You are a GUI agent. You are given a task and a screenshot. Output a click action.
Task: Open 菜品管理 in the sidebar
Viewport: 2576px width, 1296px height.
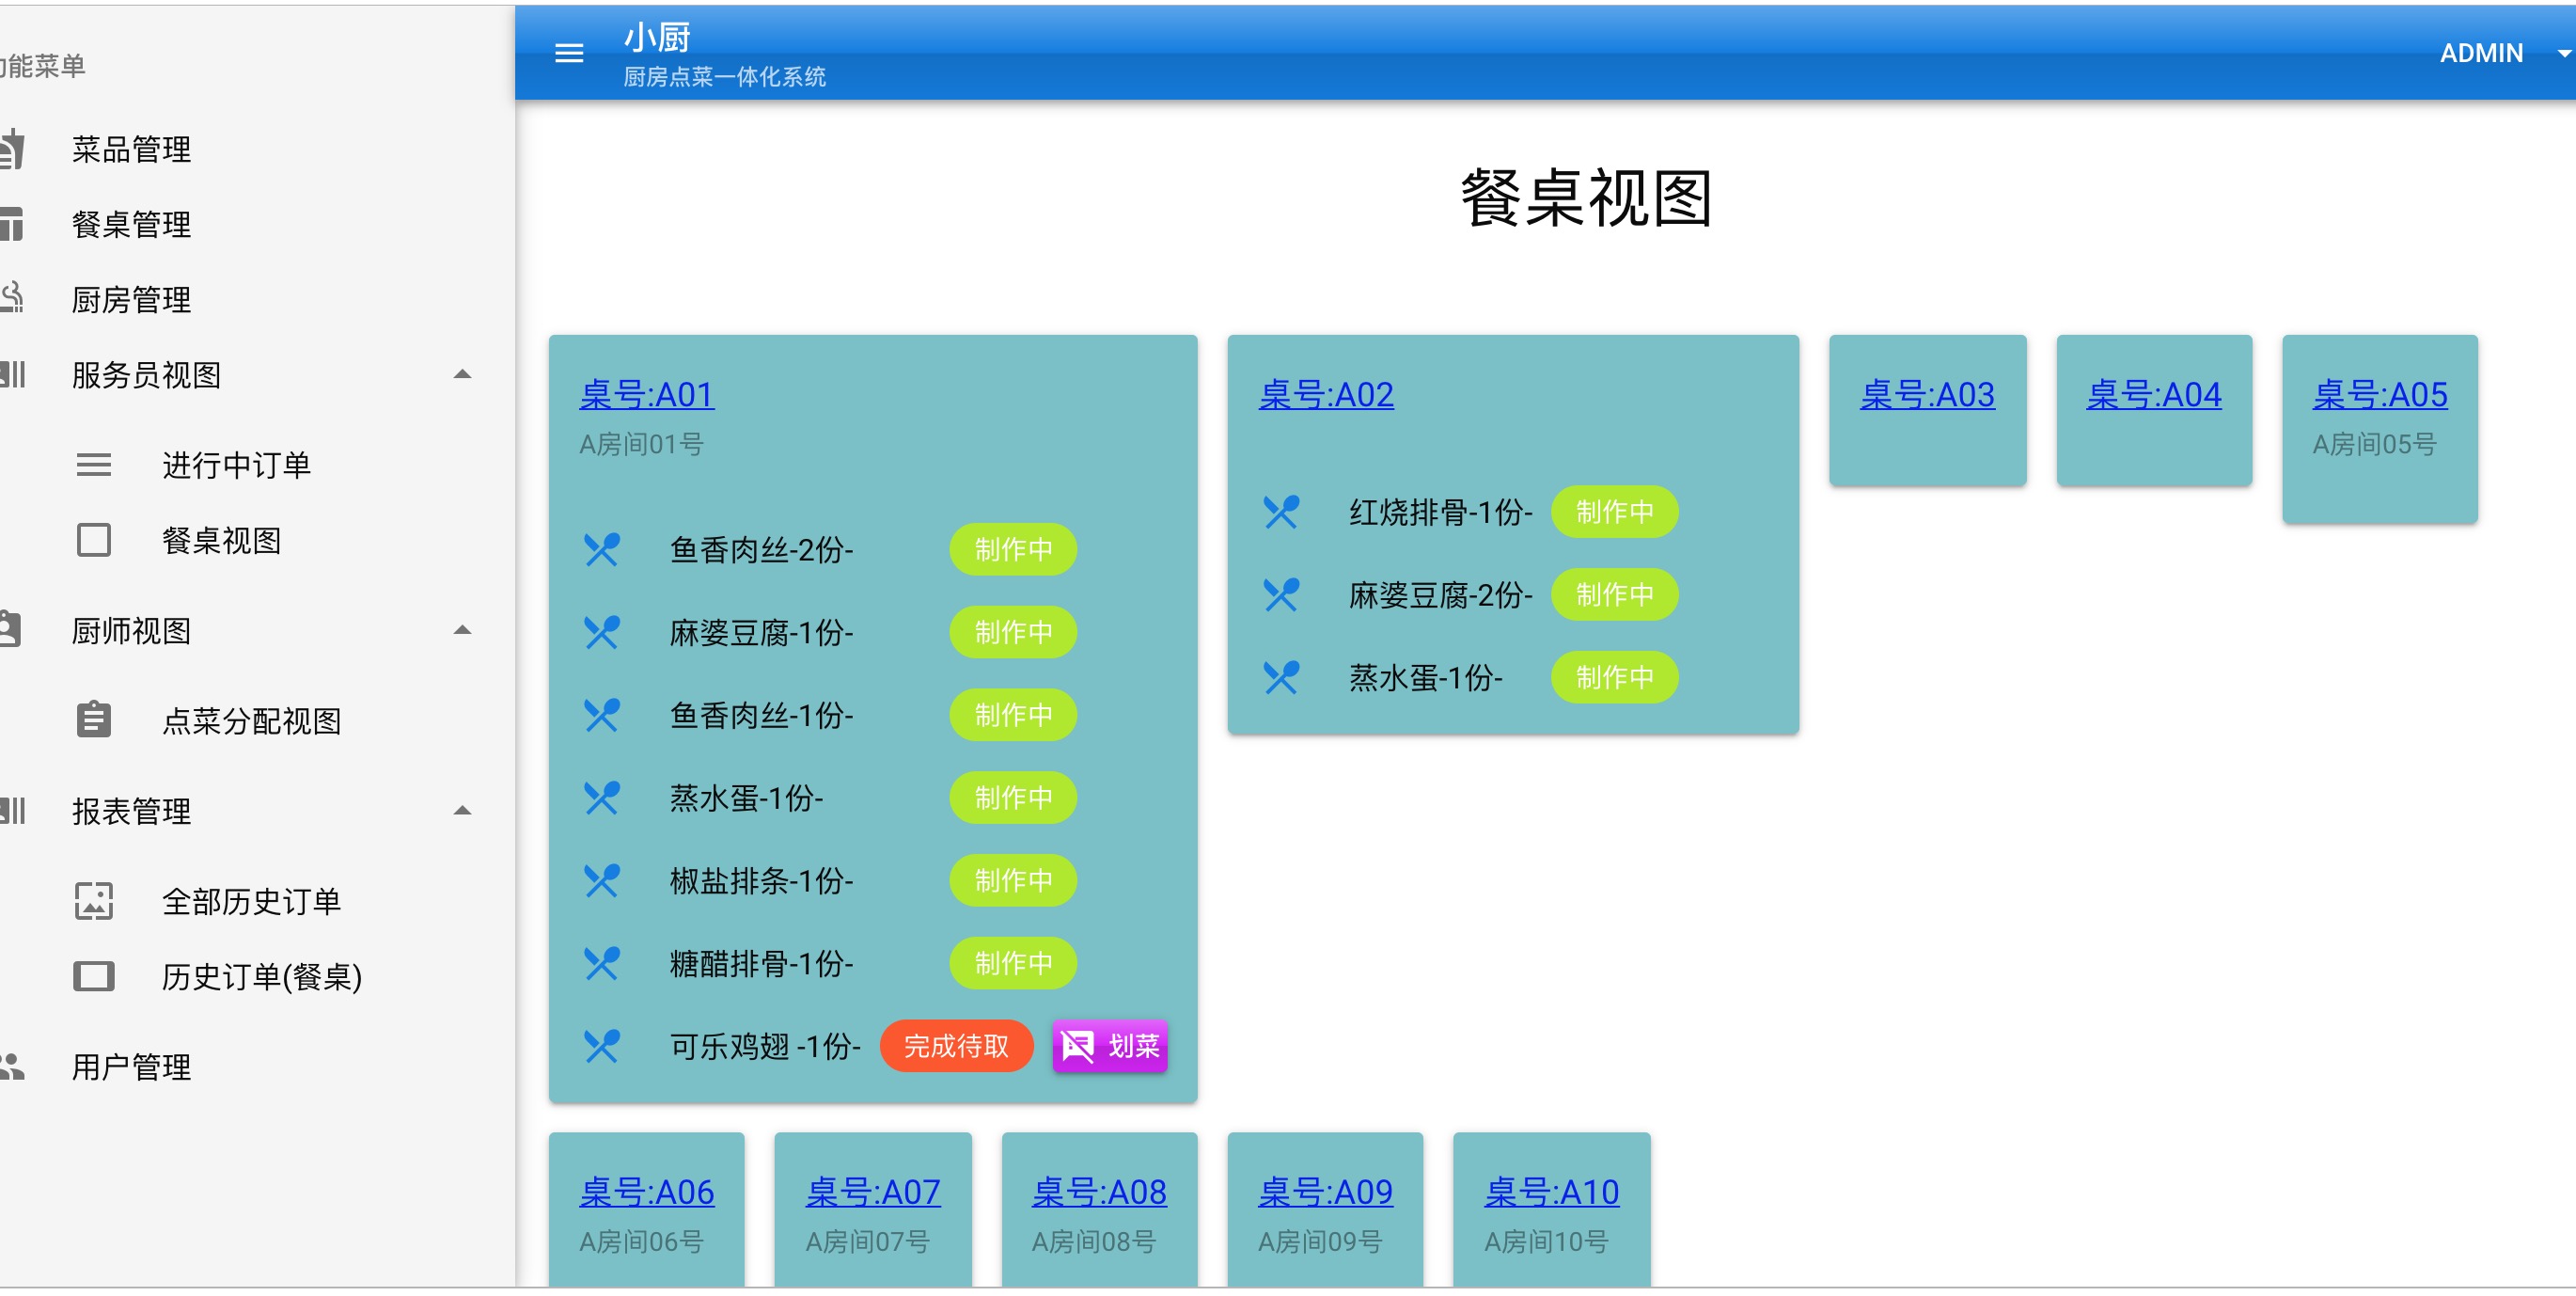[131, 150]
